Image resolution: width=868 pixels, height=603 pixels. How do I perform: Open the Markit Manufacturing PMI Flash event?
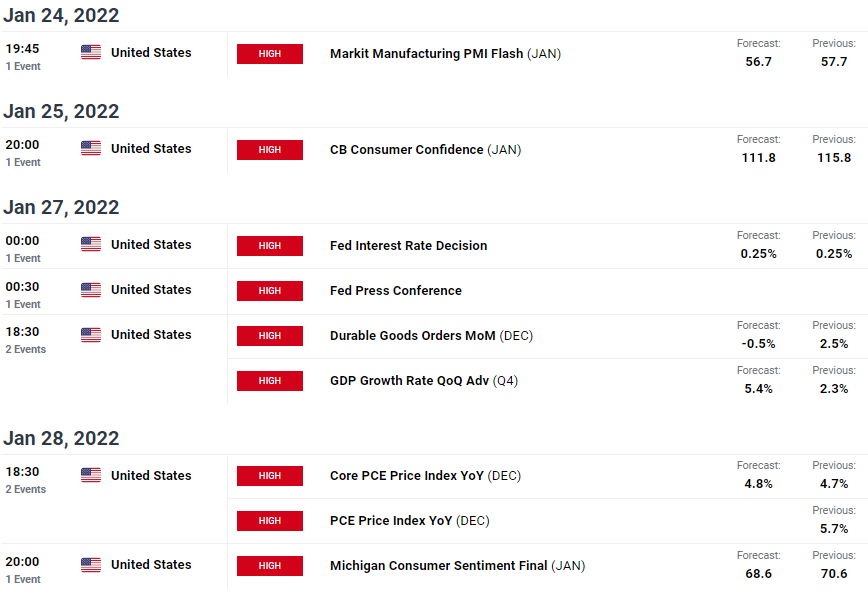pos(426,54)
